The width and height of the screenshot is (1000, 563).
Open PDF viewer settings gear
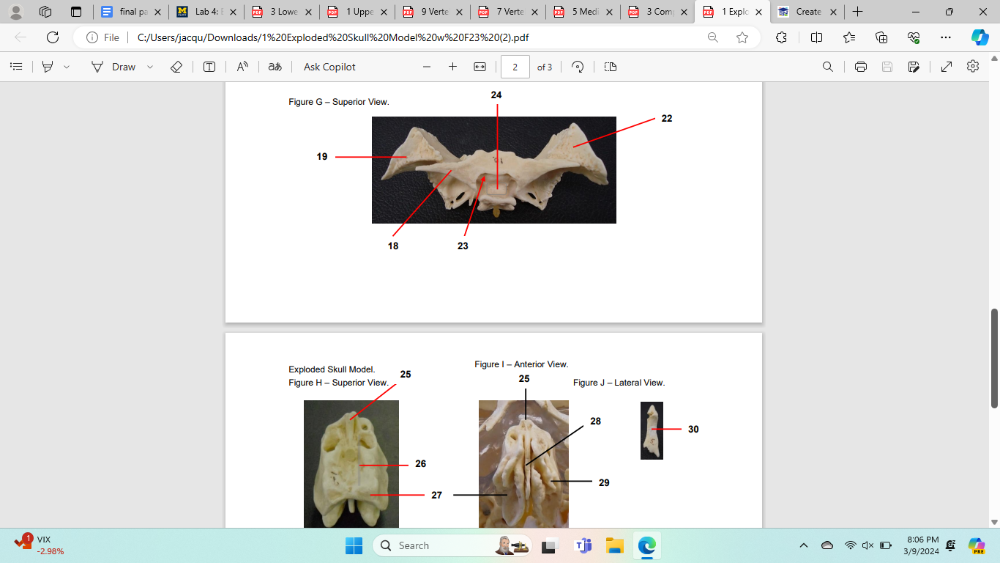click(x=973, y=67)
